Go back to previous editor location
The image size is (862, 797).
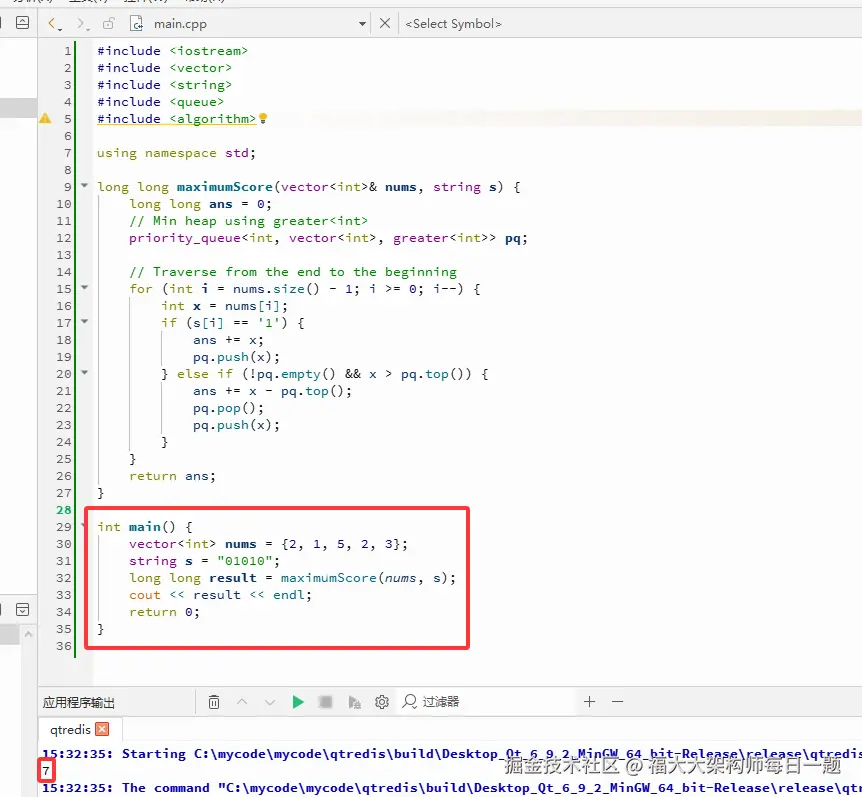point(53,24)
